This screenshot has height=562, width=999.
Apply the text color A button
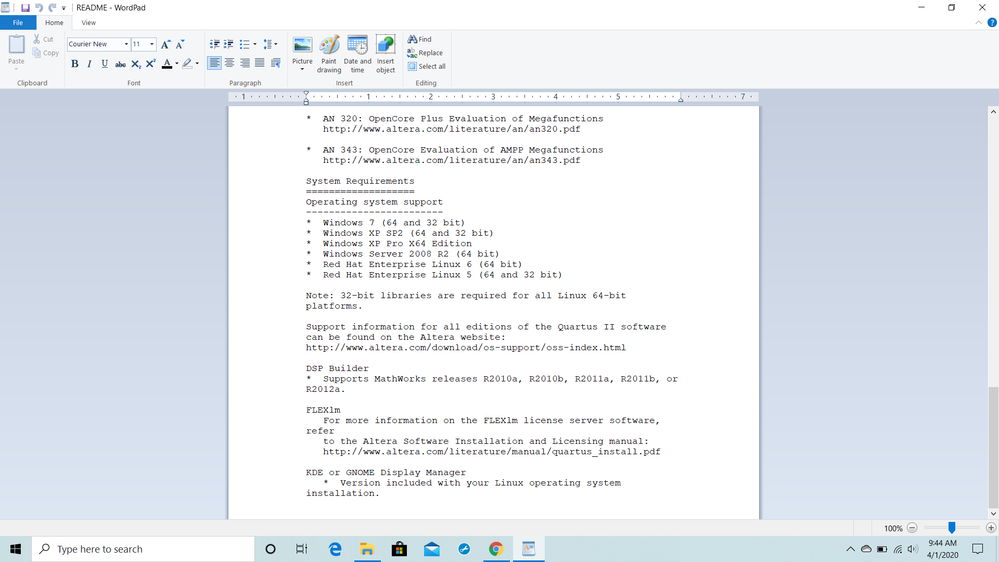point(167,64)
